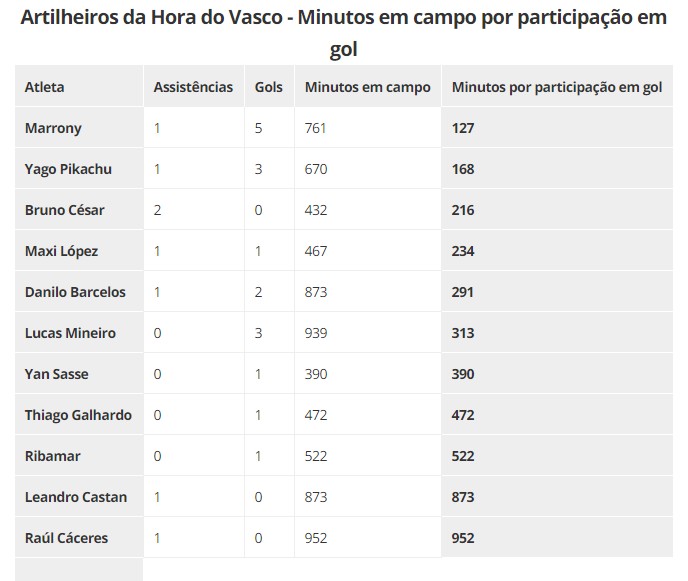Select the Marrony athlete name
Image resolution: width=688 pixels, height=581 pixels.
click(53, 128)
